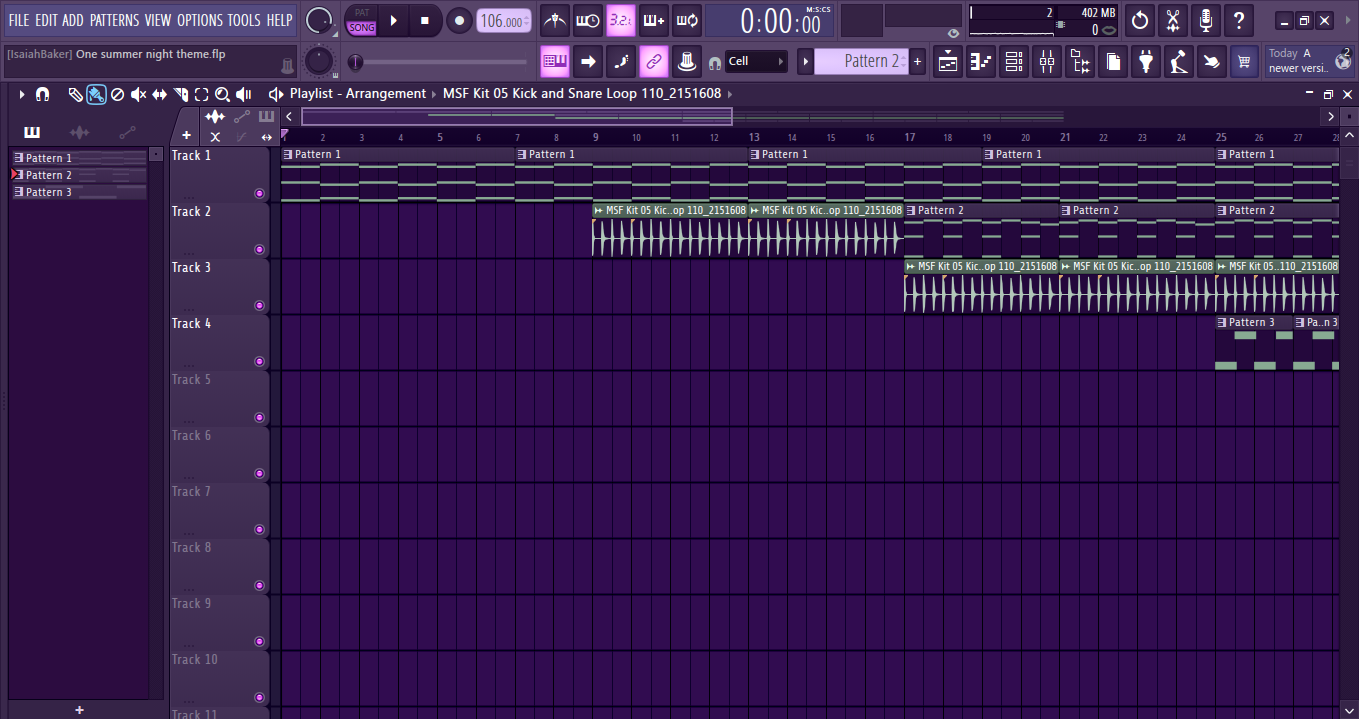Image resolution: width=1359 pixels, height=719 pixels.
Task: Add new pattern with plus beside Pattern 2
Action: [918, 62]
